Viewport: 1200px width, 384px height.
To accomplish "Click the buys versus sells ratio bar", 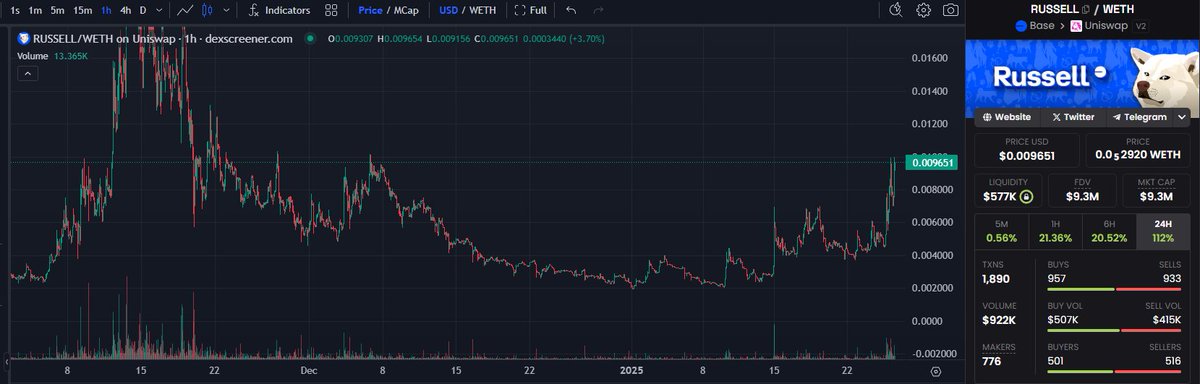I will (x=1114, y=289).
